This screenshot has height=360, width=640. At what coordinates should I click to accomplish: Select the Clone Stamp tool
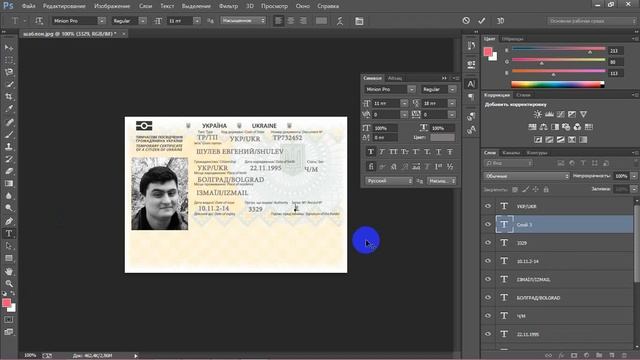coord(9,147)
